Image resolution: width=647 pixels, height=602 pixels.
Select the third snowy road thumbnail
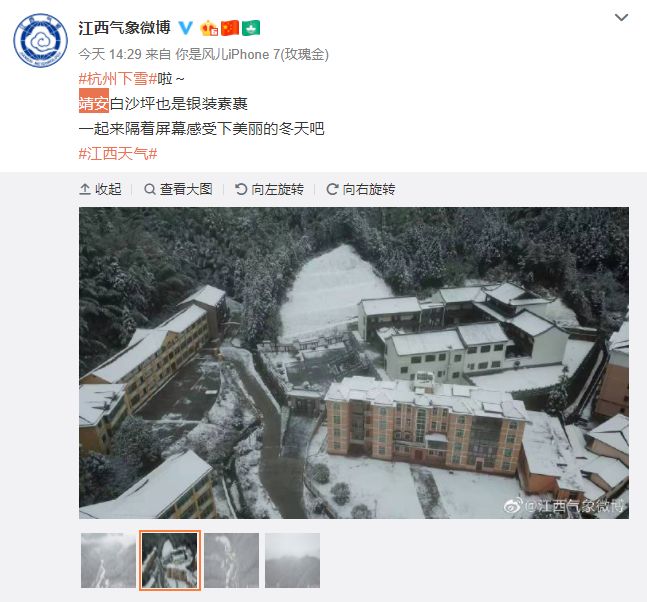[x=231, y=560]
